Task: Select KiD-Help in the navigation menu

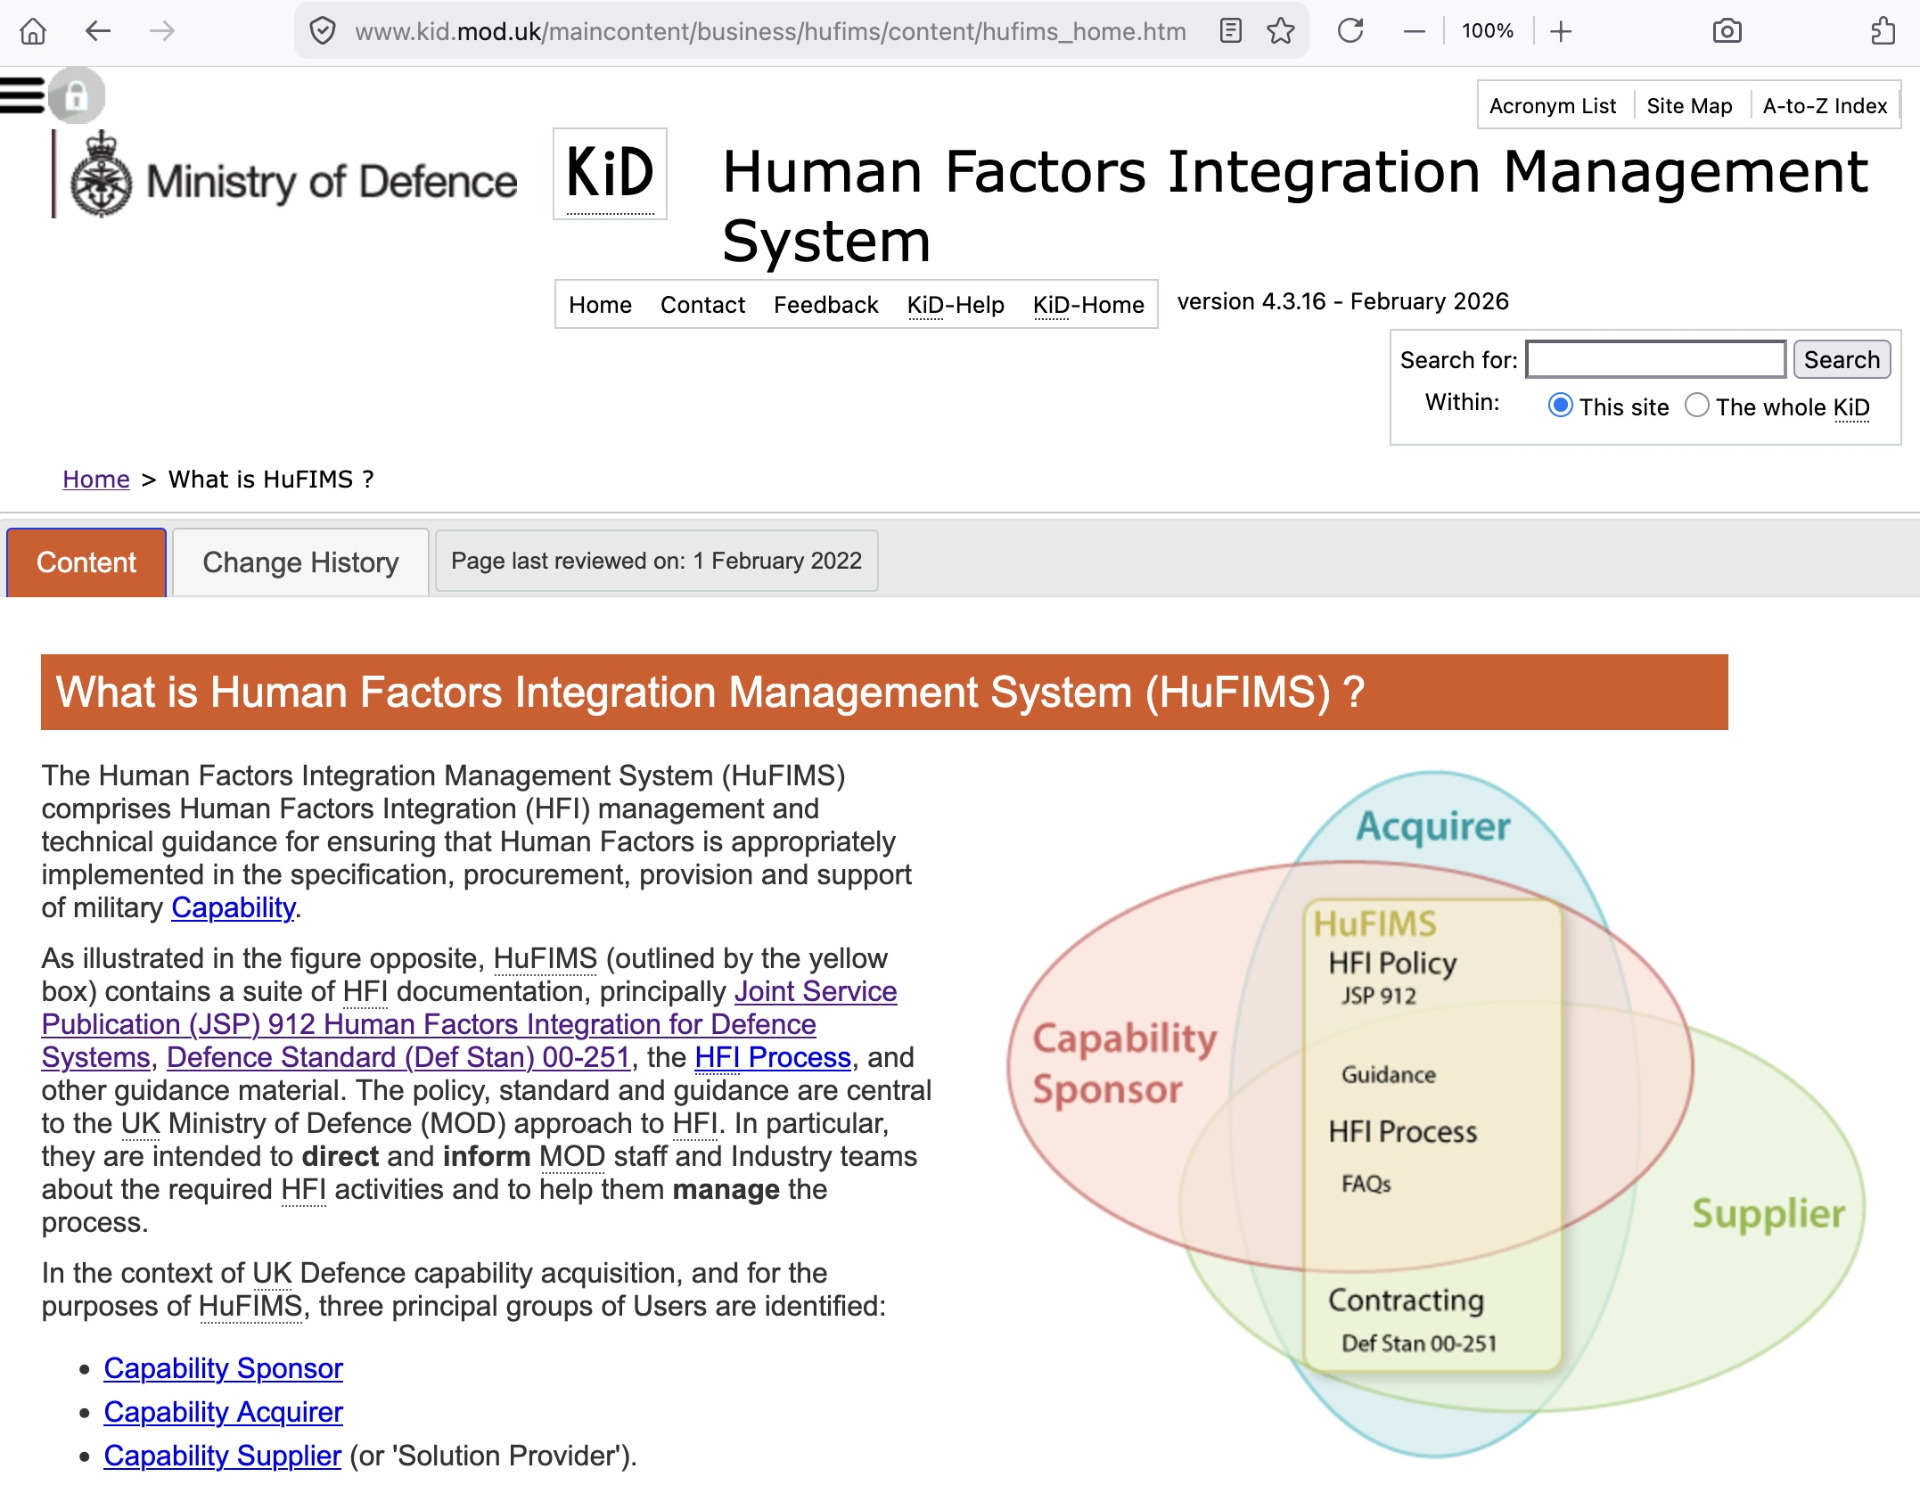Action: (955, 305)
